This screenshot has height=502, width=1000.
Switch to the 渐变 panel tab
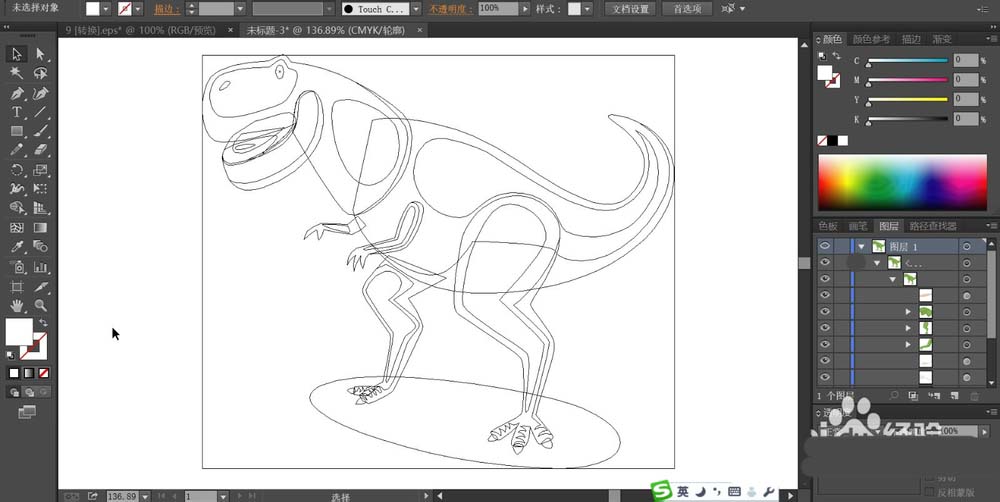(x=942, y=39)
